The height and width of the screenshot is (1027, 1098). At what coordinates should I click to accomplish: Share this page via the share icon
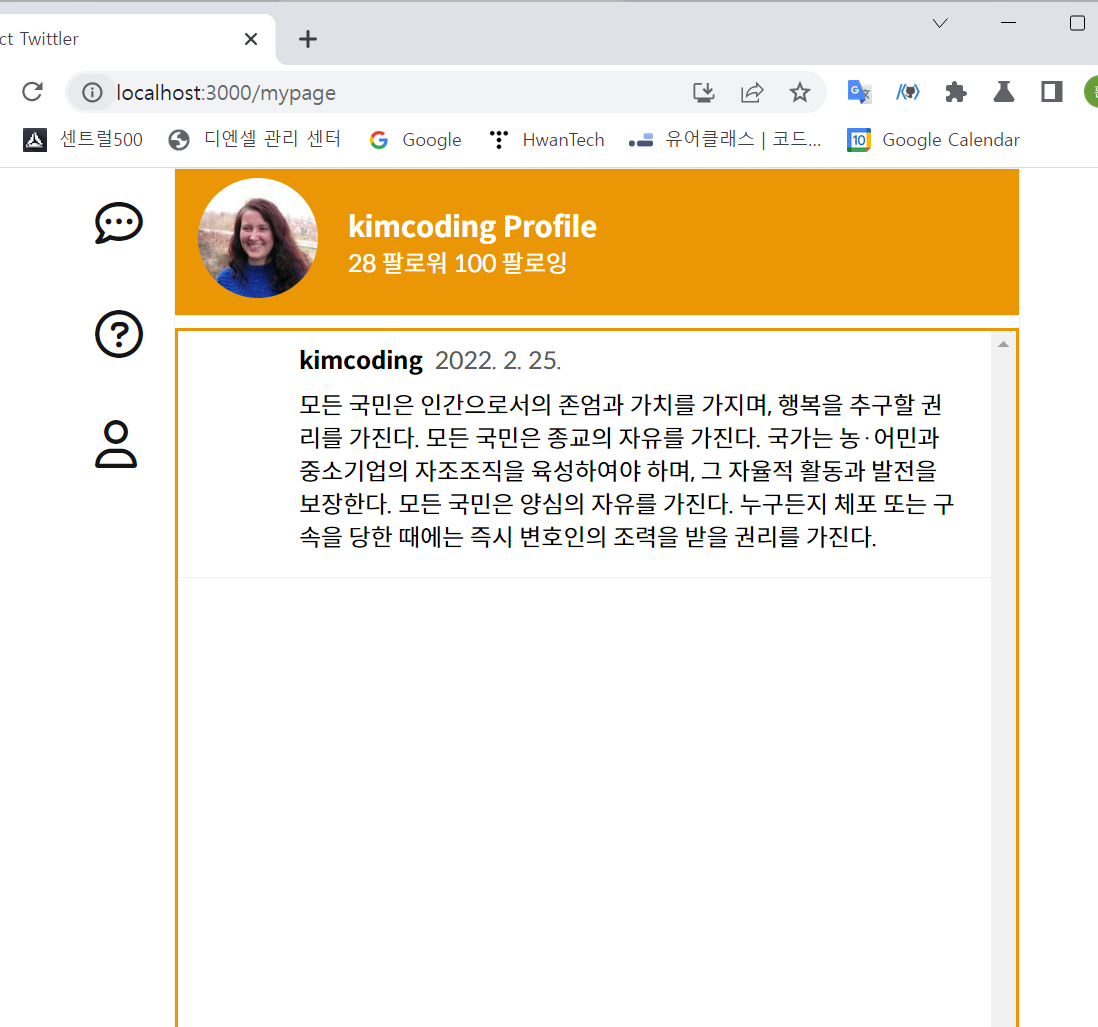pyautogui.click(x=752, y=92)
